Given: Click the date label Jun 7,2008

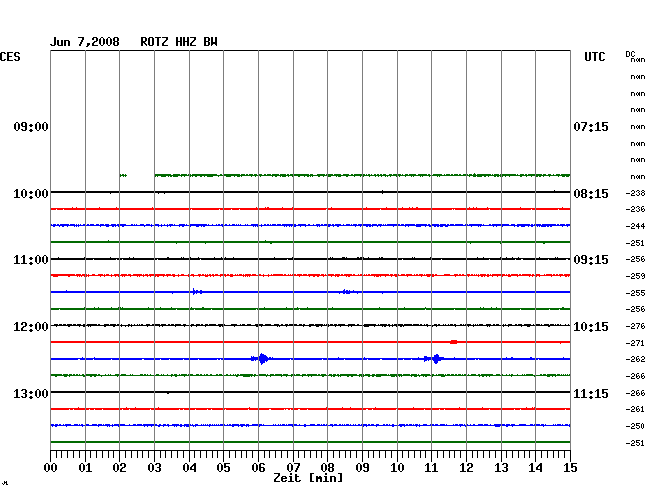Looking at the screenshot, I should tap(85, 42).
